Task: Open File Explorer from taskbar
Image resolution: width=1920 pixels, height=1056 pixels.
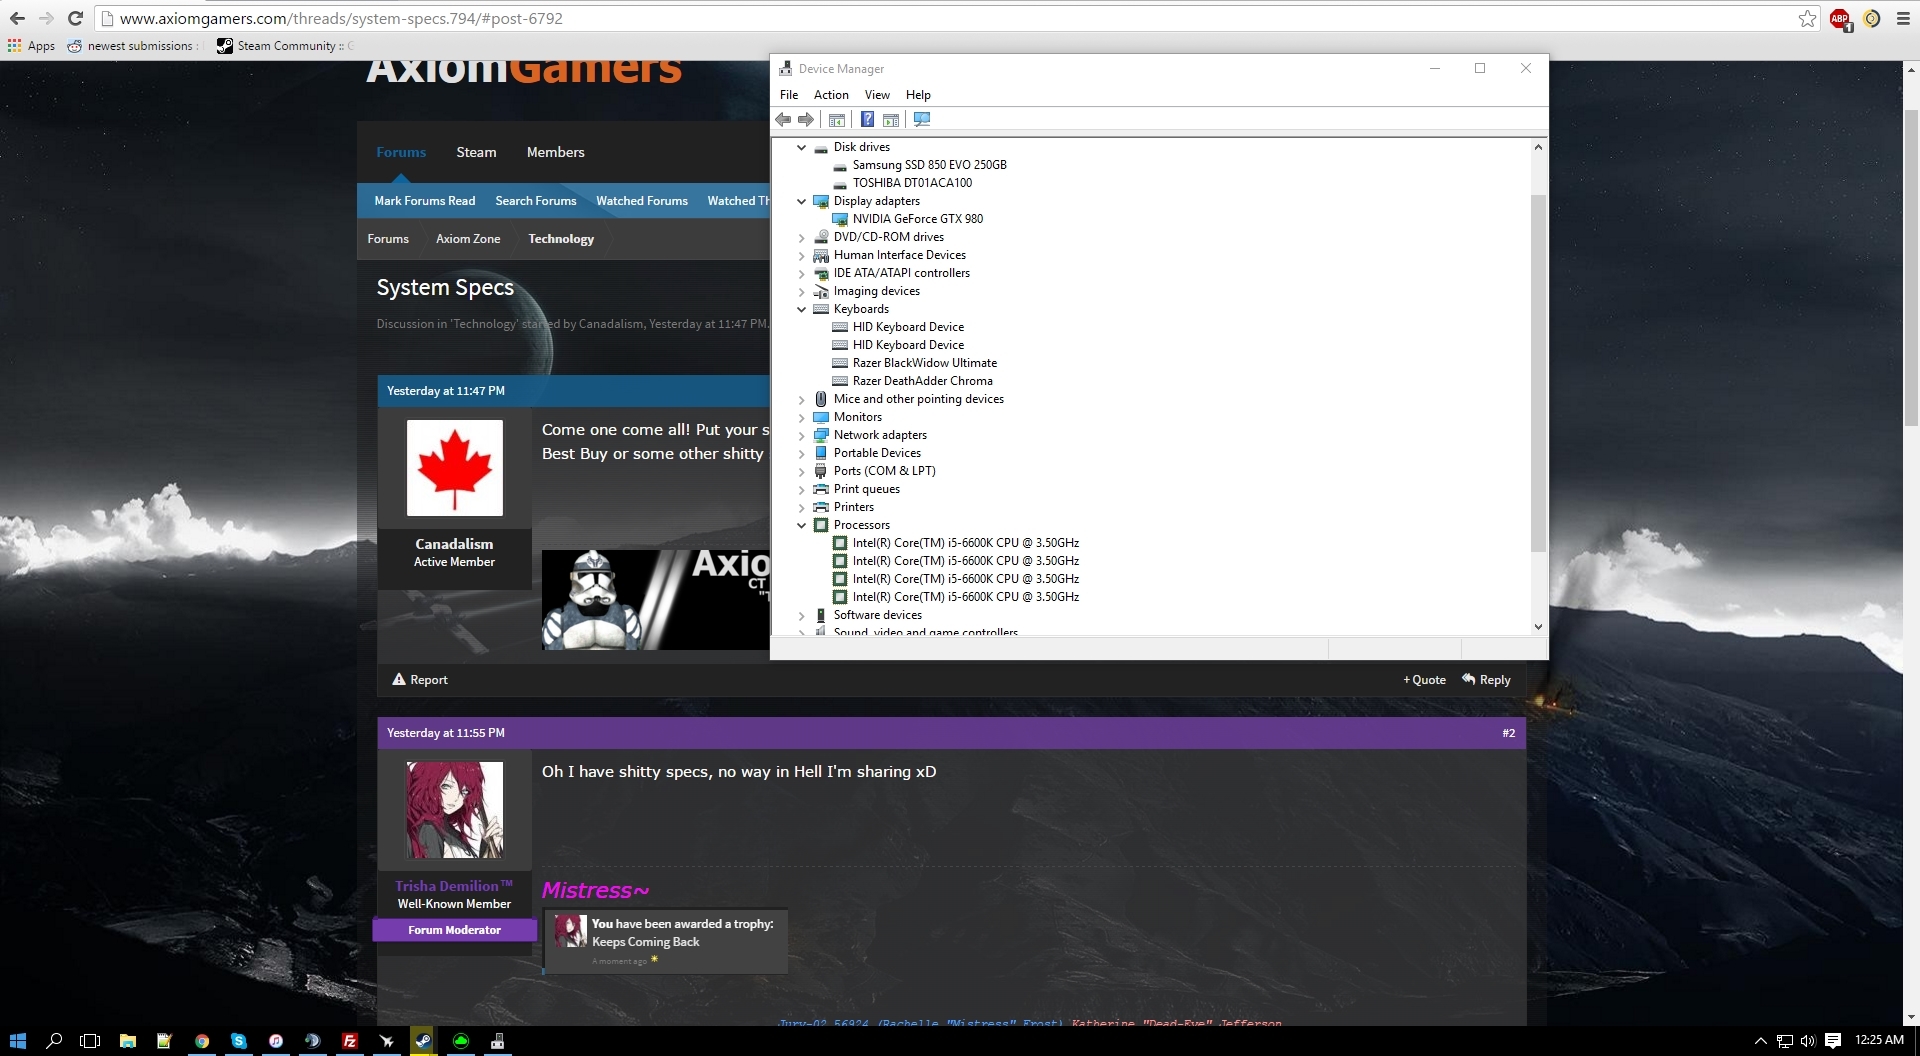Action: [127, 1041]
